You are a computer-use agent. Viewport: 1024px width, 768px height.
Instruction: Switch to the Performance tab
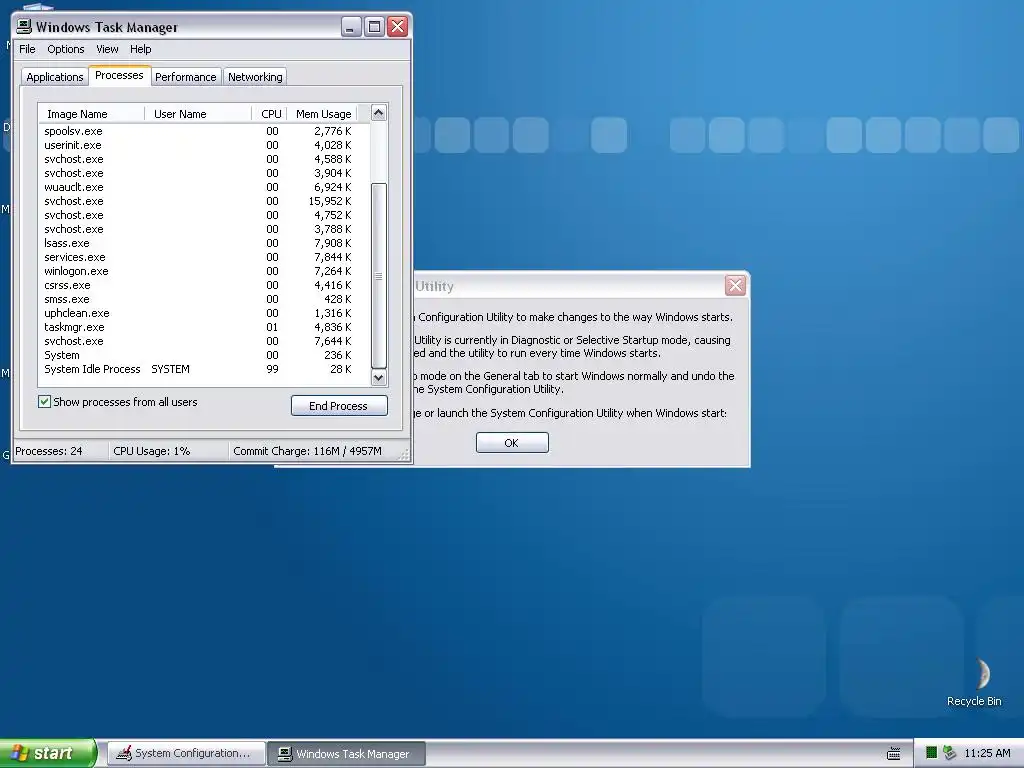coord(185,77)
